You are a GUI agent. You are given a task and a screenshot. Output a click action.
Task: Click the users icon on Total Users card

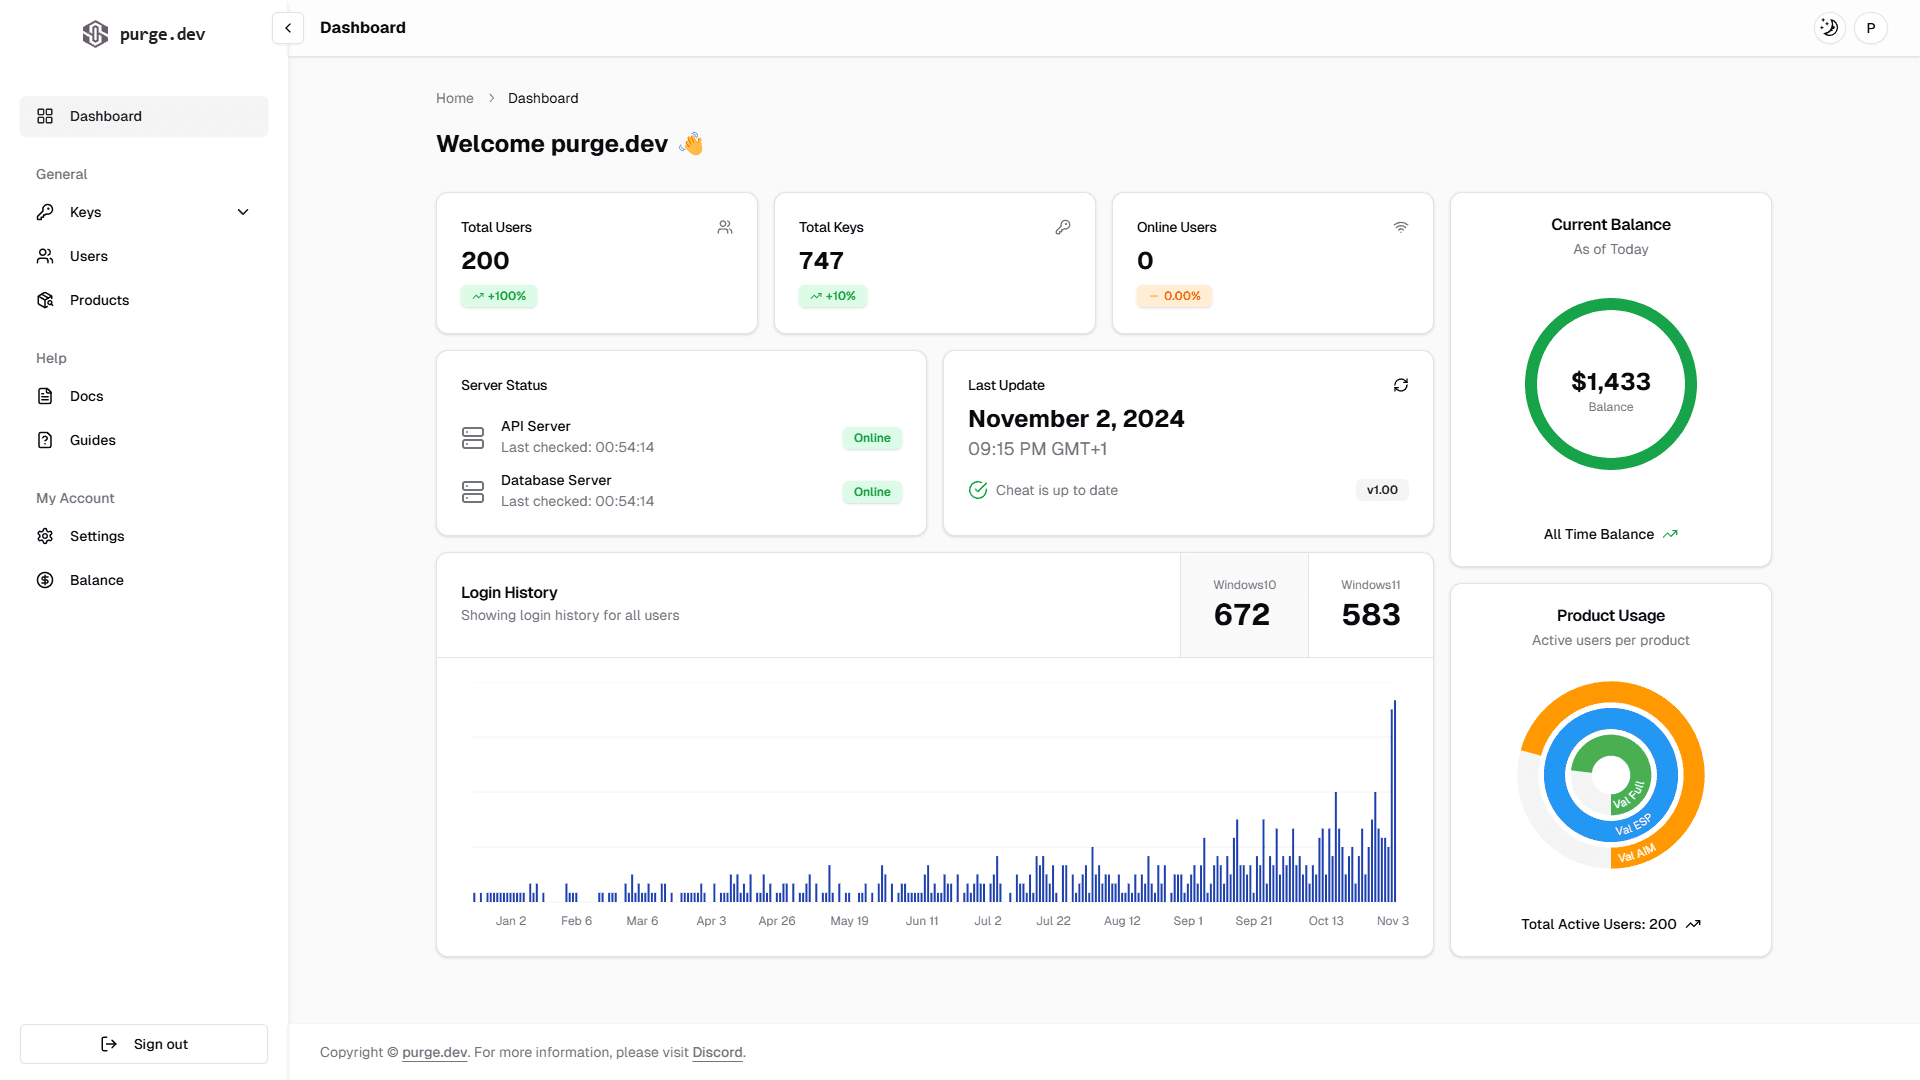(725, 227)
